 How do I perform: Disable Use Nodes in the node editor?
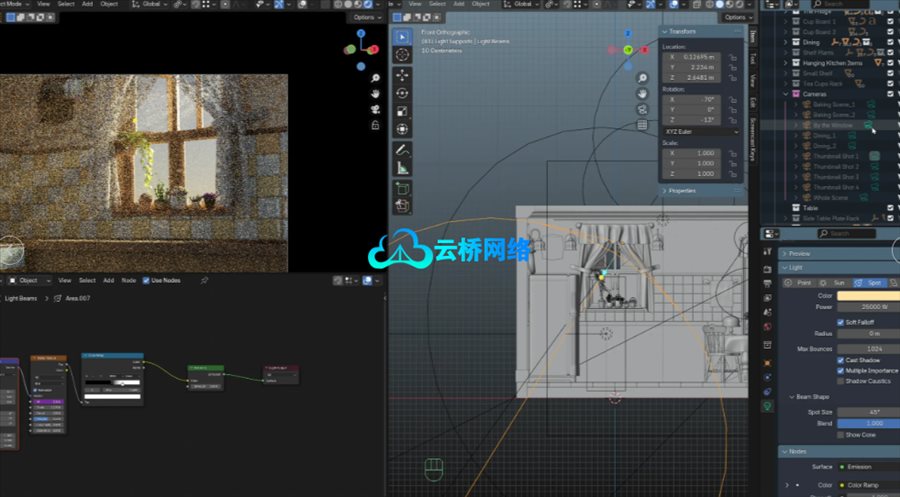click(x=146, y=280)
